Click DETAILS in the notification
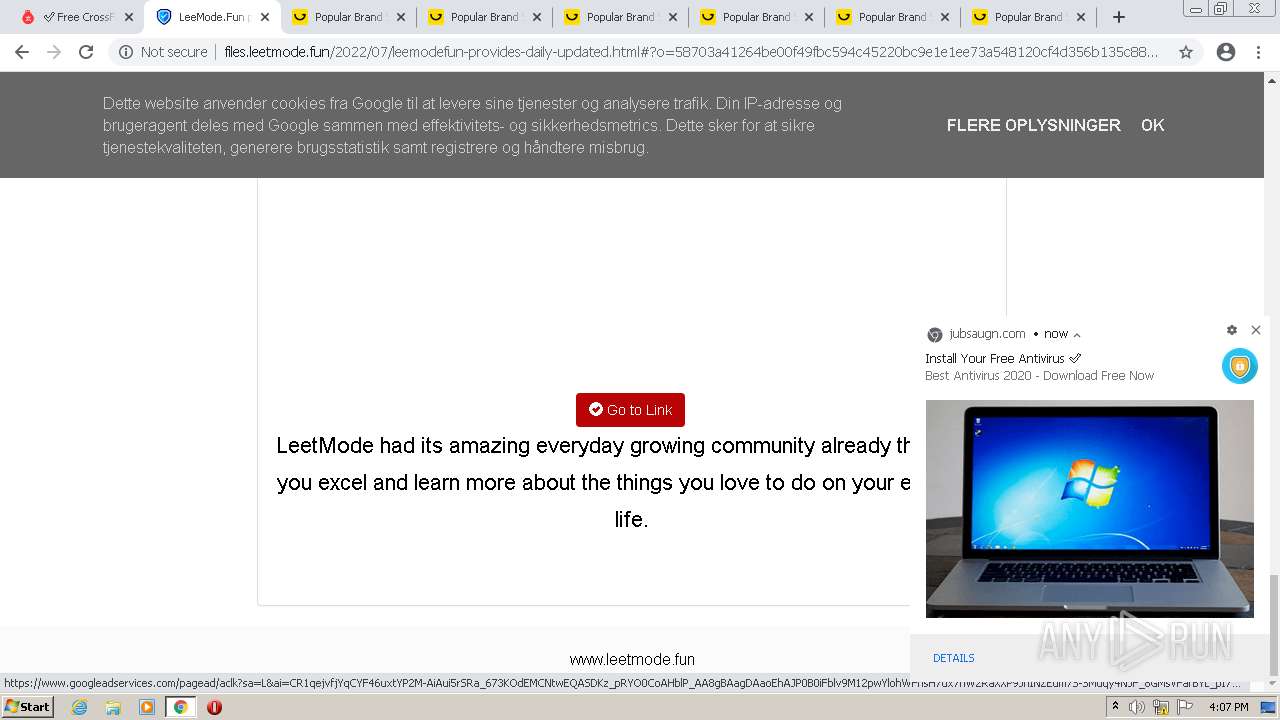 (x=953, y=658)
